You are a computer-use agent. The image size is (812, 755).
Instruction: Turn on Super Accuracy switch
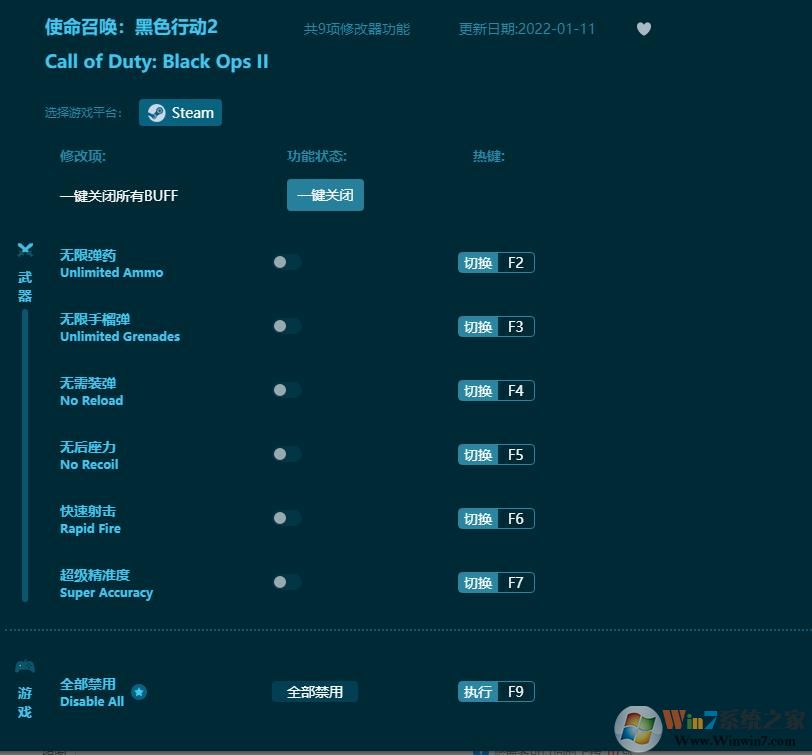click(x=287, y=582)
